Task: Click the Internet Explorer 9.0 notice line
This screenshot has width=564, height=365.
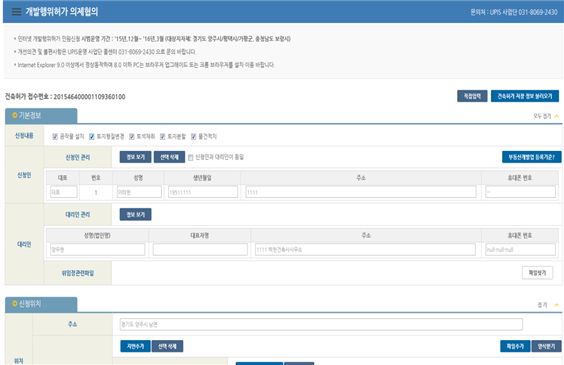Action: click(x=145, y=65)
